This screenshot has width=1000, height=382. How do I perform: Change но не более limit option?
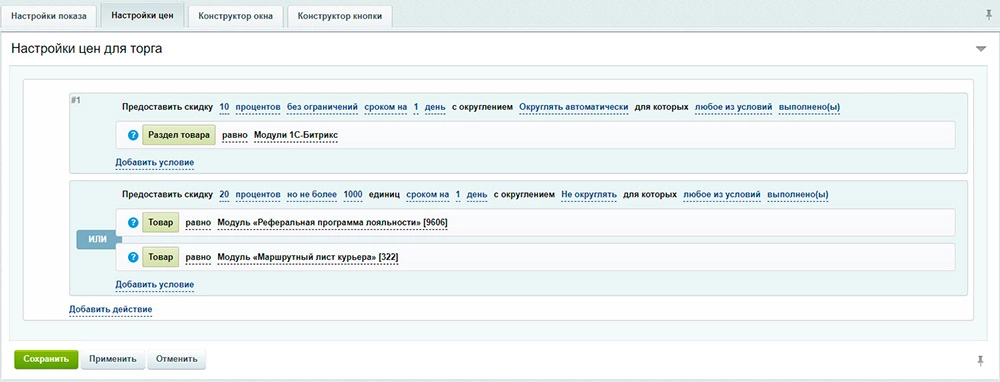311,194
